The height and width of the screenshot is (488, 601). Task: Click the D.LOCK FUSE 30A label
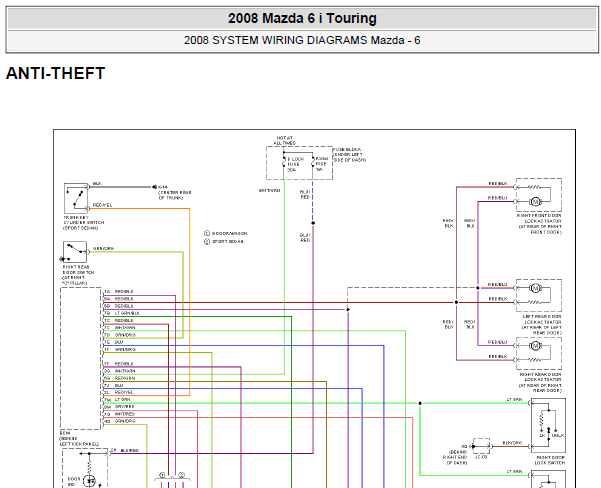[295, 164]
